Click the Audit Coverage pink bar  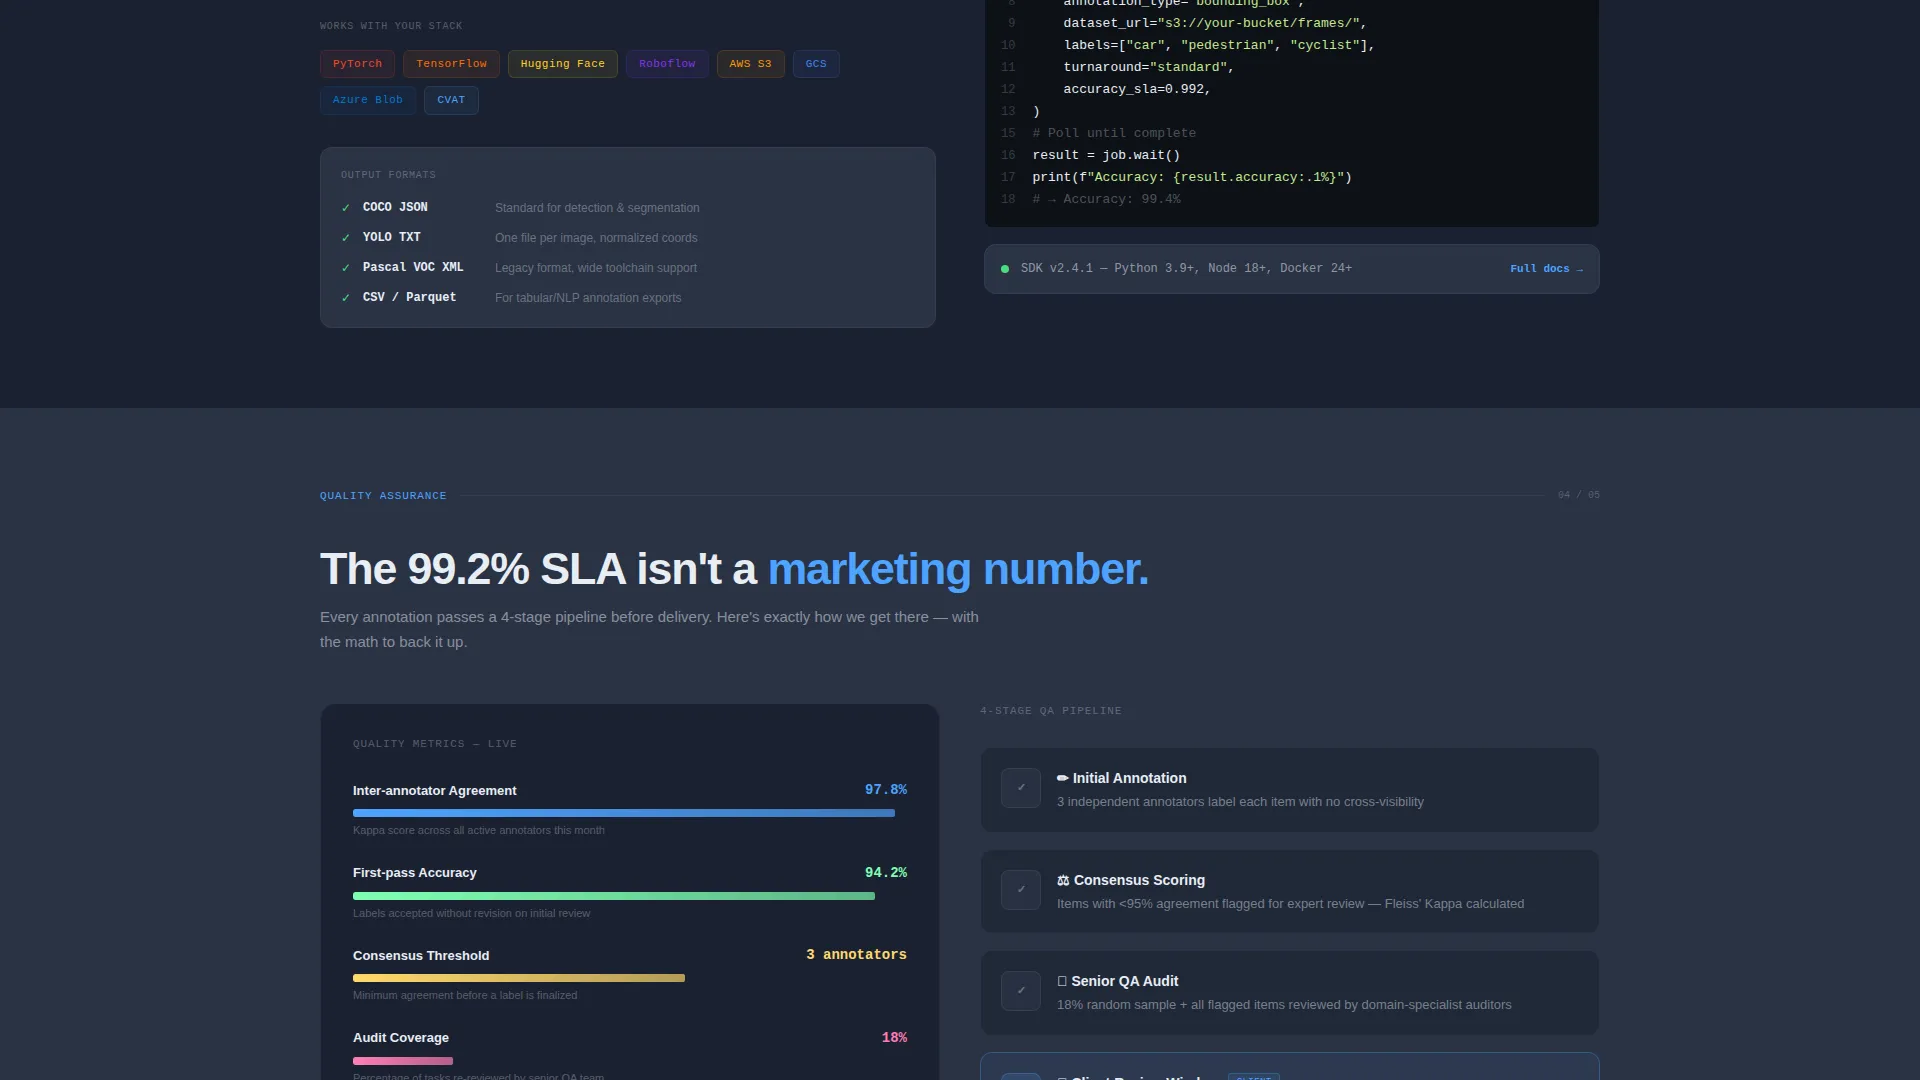pyautogui.click(x=403, y=1061)
